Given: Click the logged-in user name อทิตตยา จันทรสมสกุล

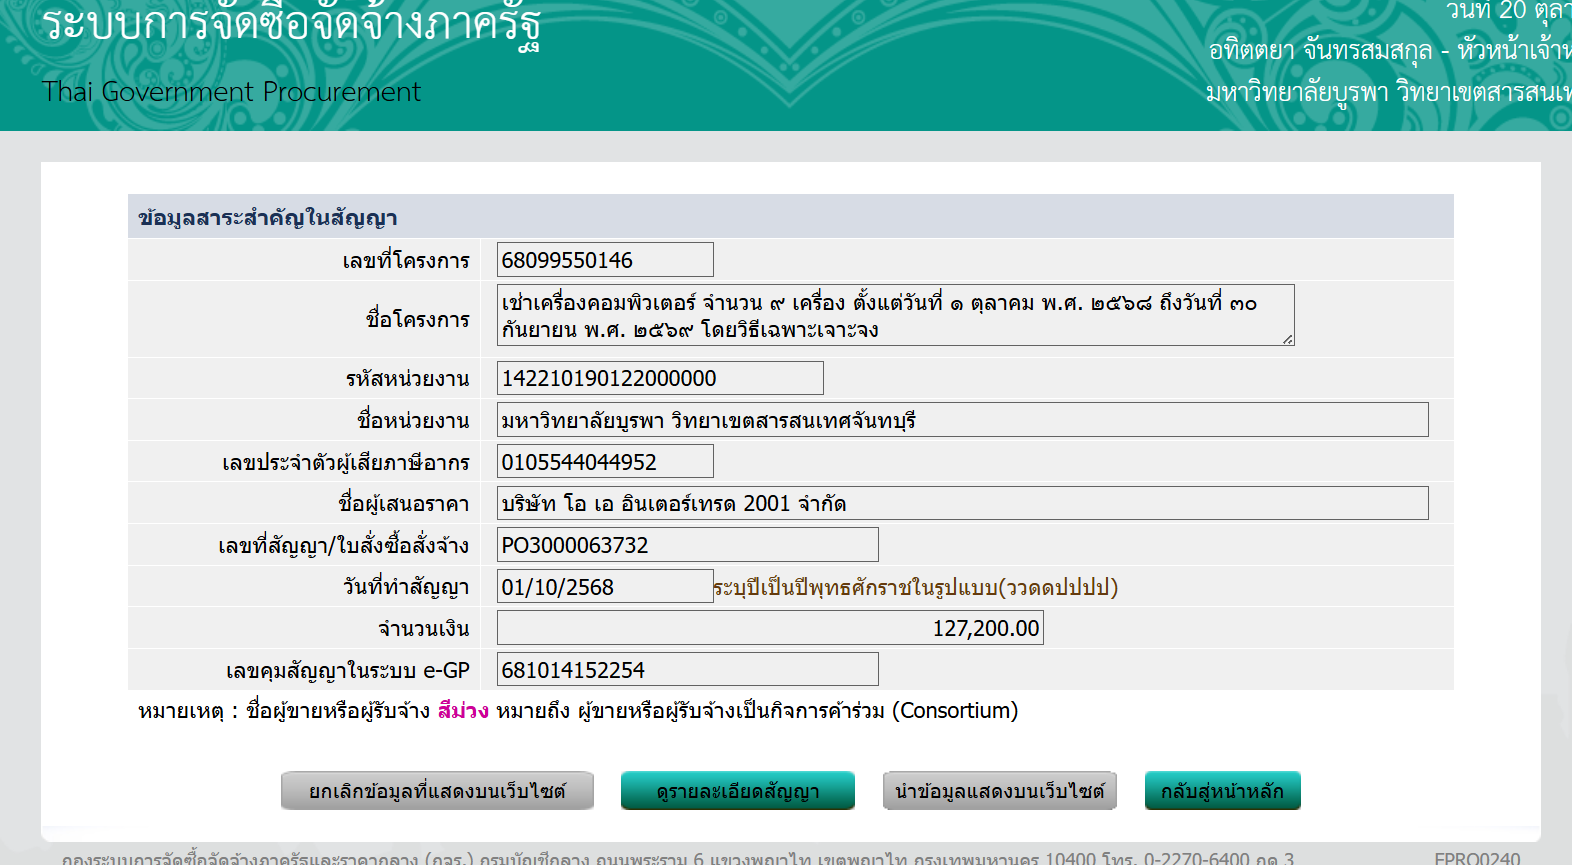Looking at the screenshot, I should pyautogui.click(x=1320, y=50).
